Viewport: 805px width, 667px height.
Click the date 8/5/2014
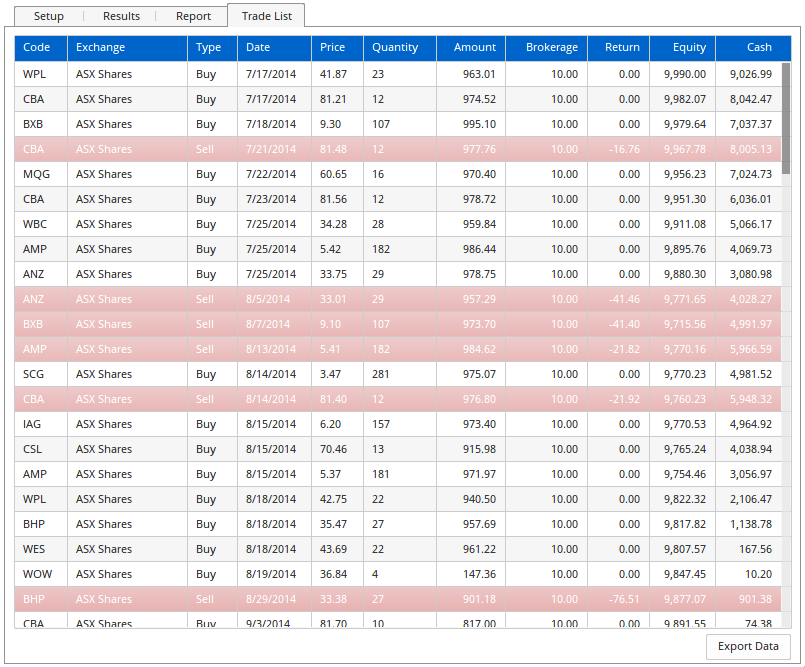(268, 299)
